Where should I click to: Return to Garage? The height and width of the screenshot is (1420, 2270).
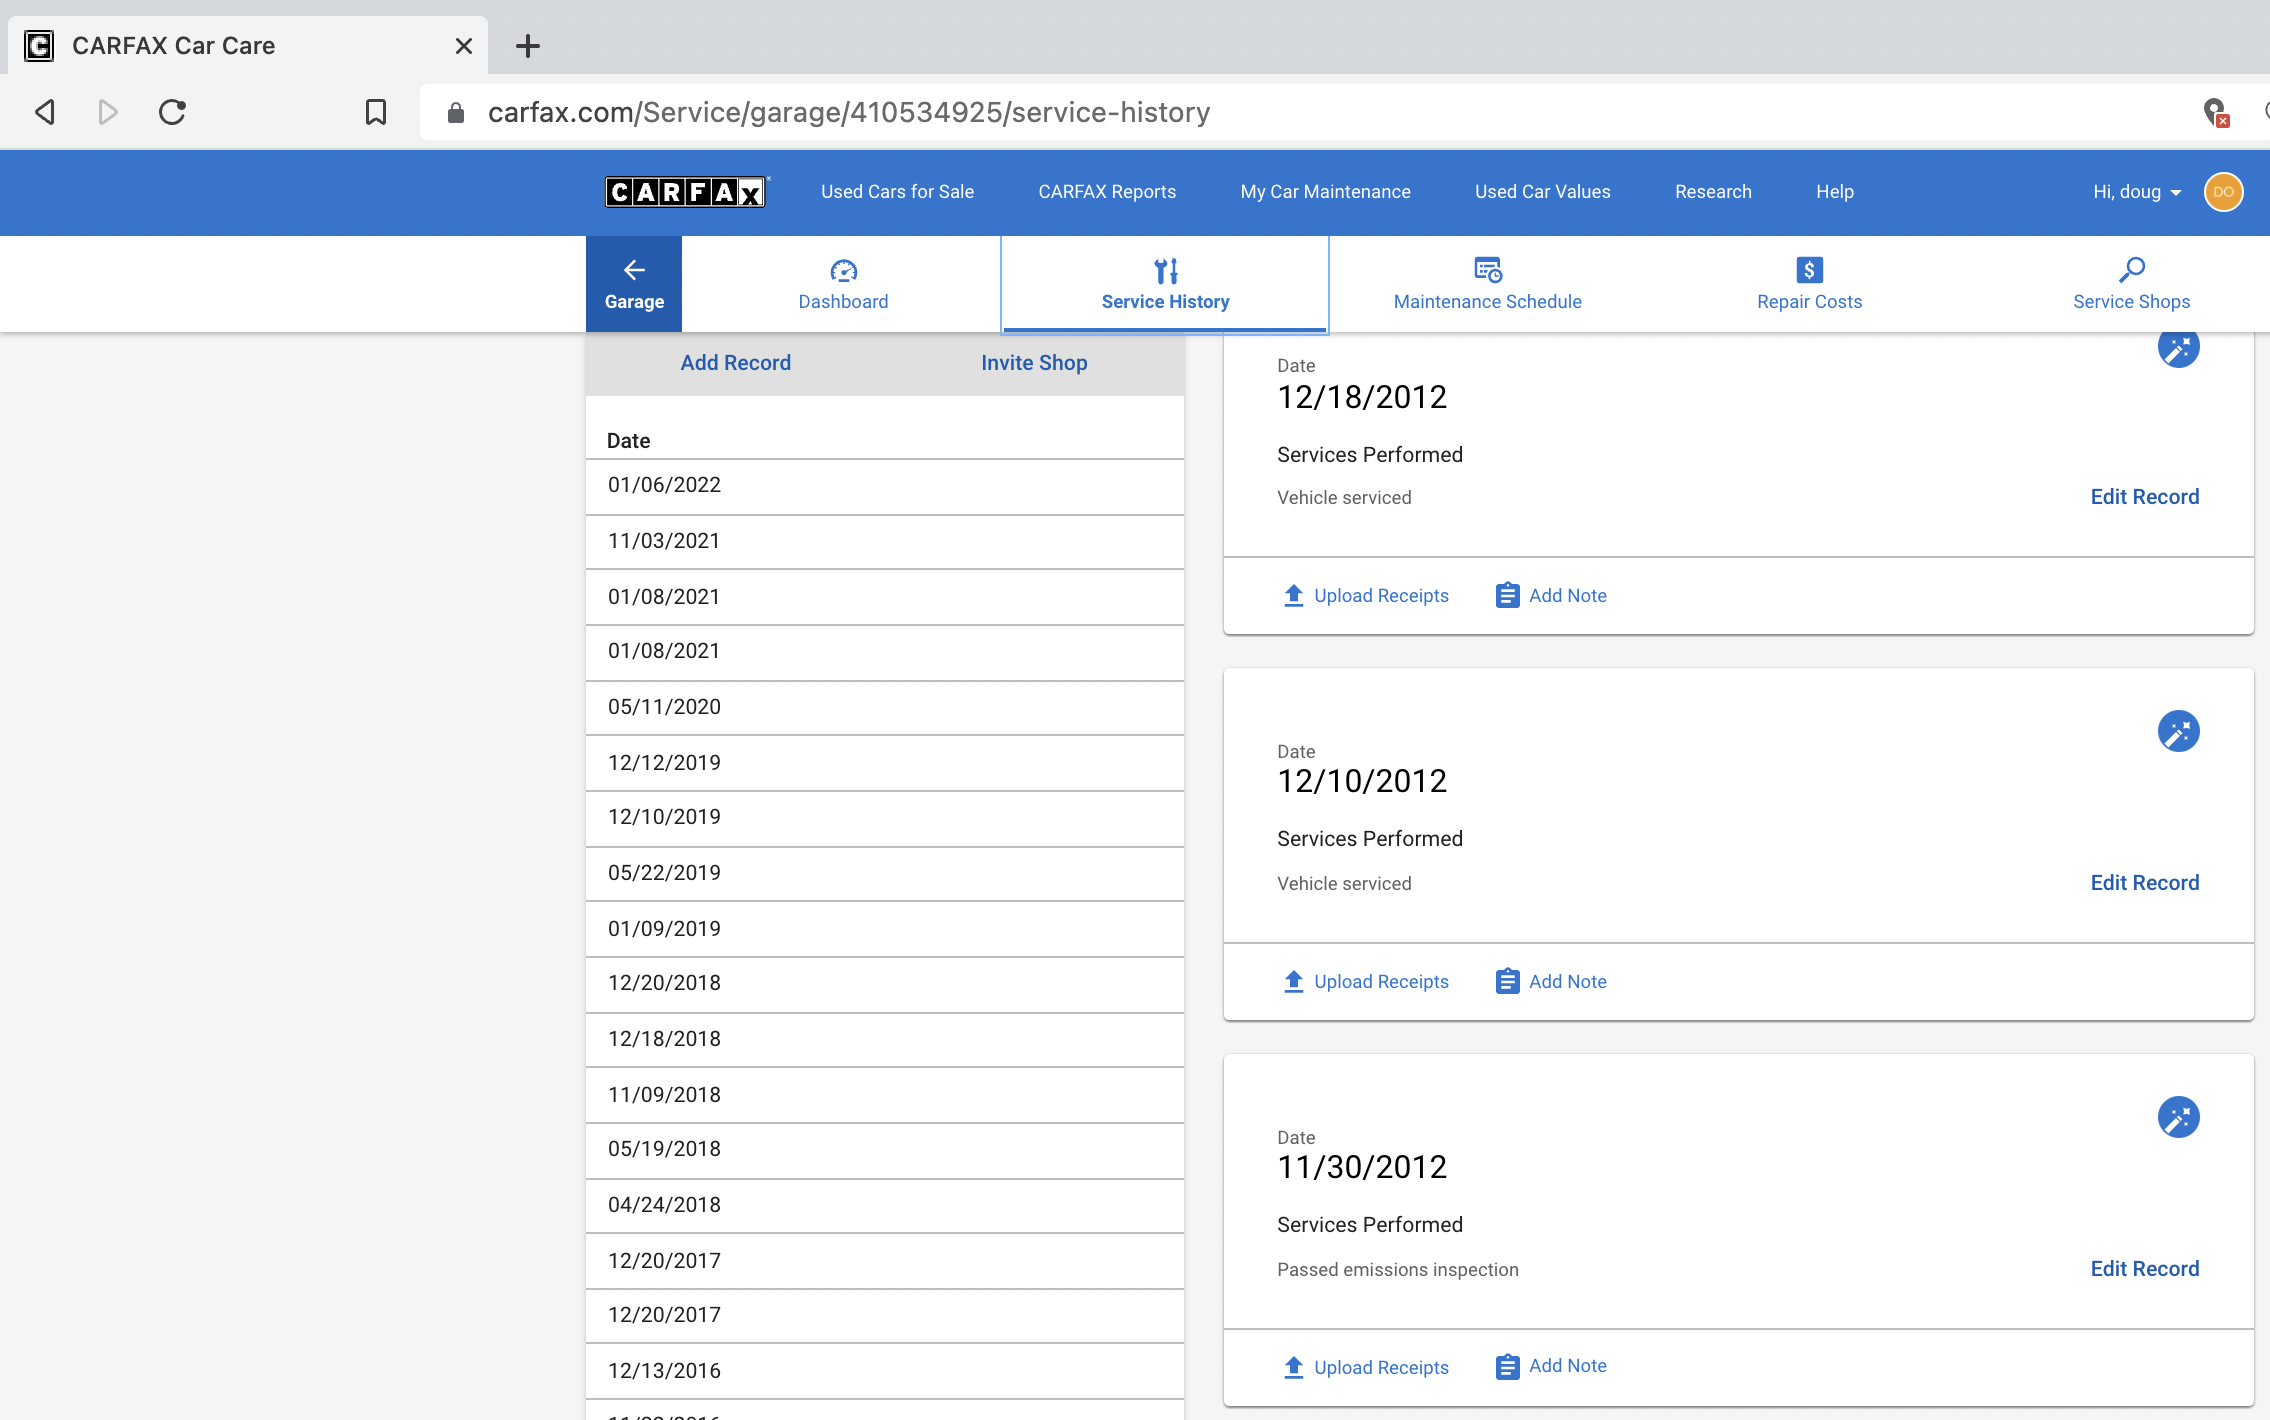634,284
